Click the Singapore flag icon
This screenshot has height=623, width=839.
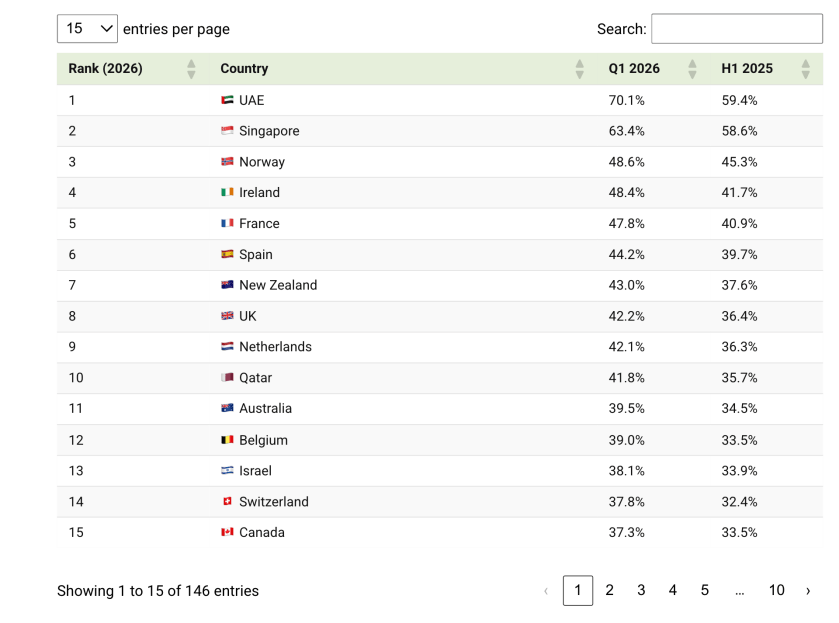pos(227,130)
